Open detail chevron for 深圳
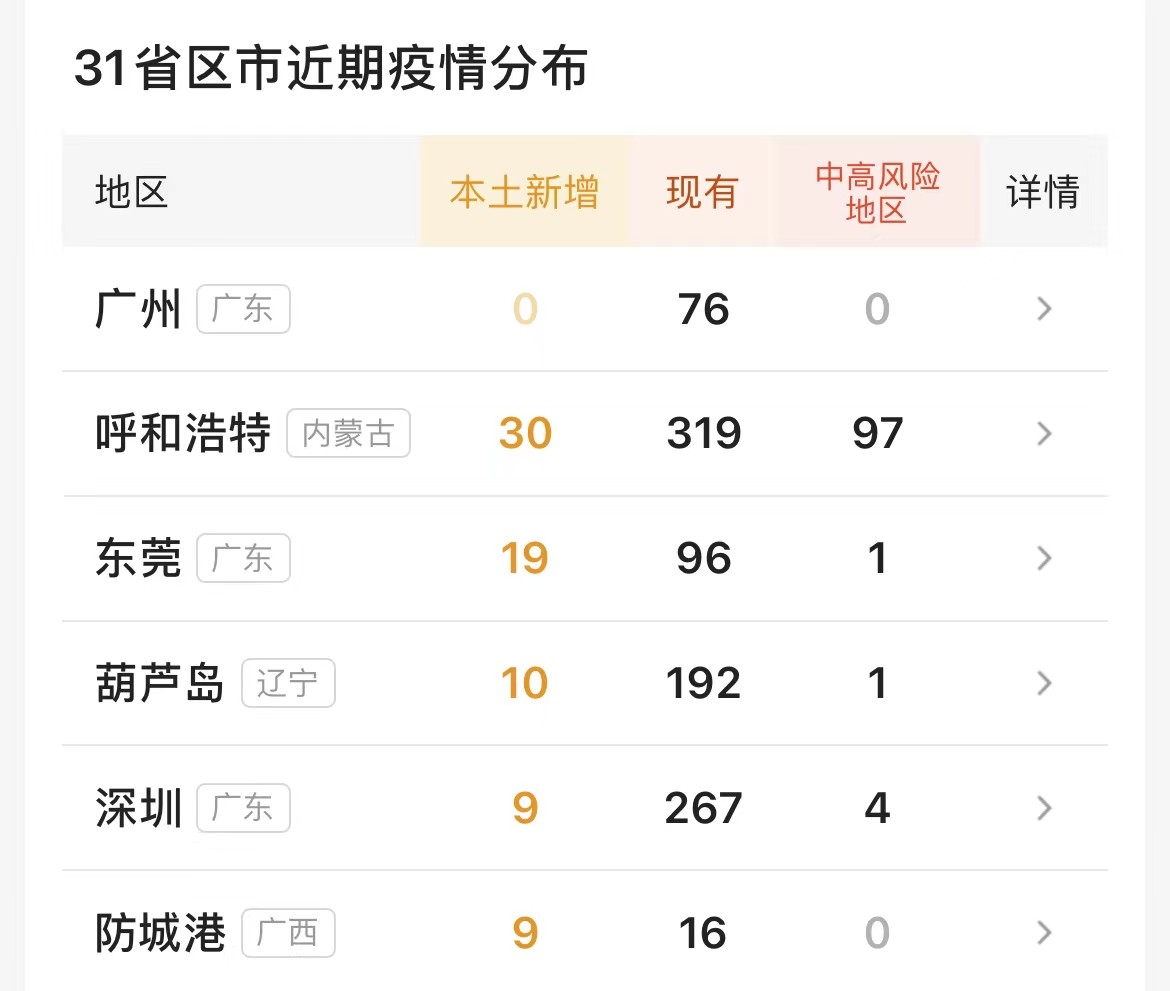1170x991 pixels. coord(1043,808)
